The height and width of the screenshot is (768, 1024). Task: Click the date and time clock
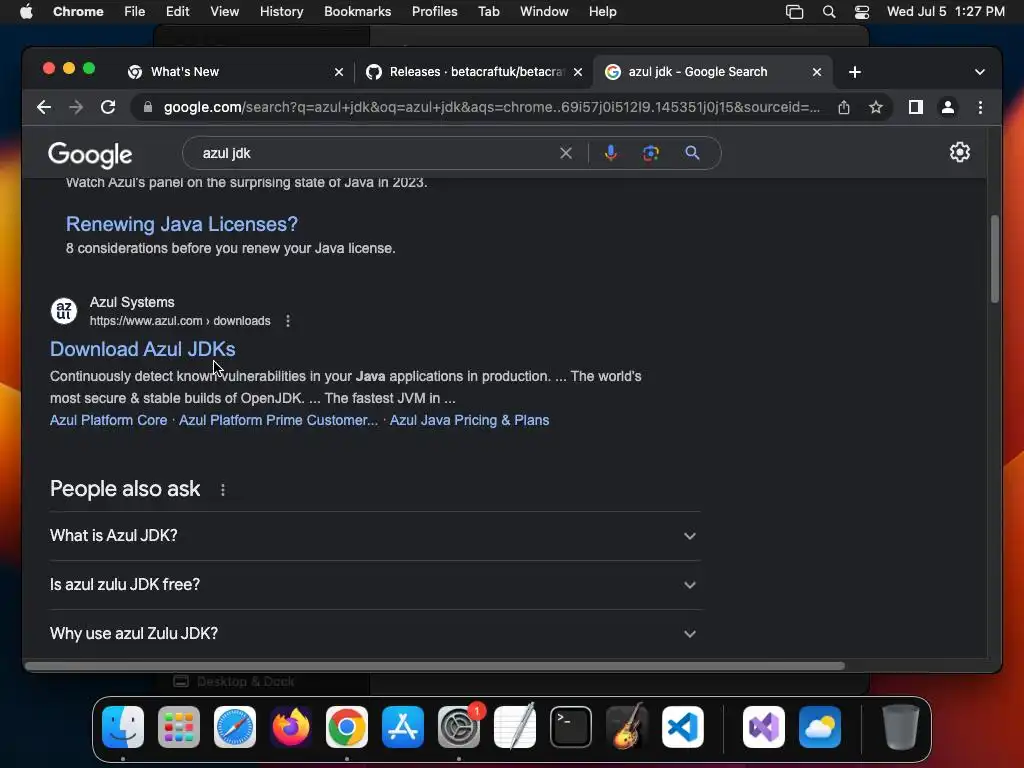tap(945, 12)
